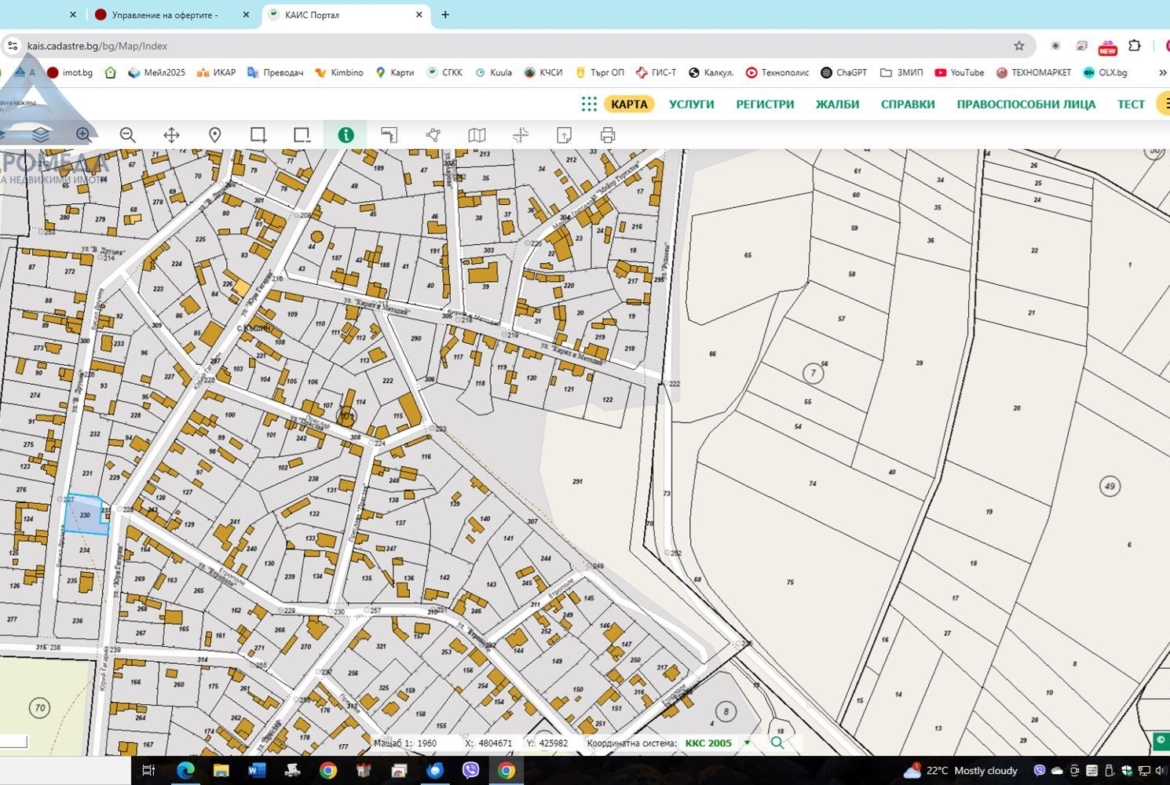Screen dimensions: 1170x785
Task: Open the map layers panel icon
Action: (x=40, y=134)
